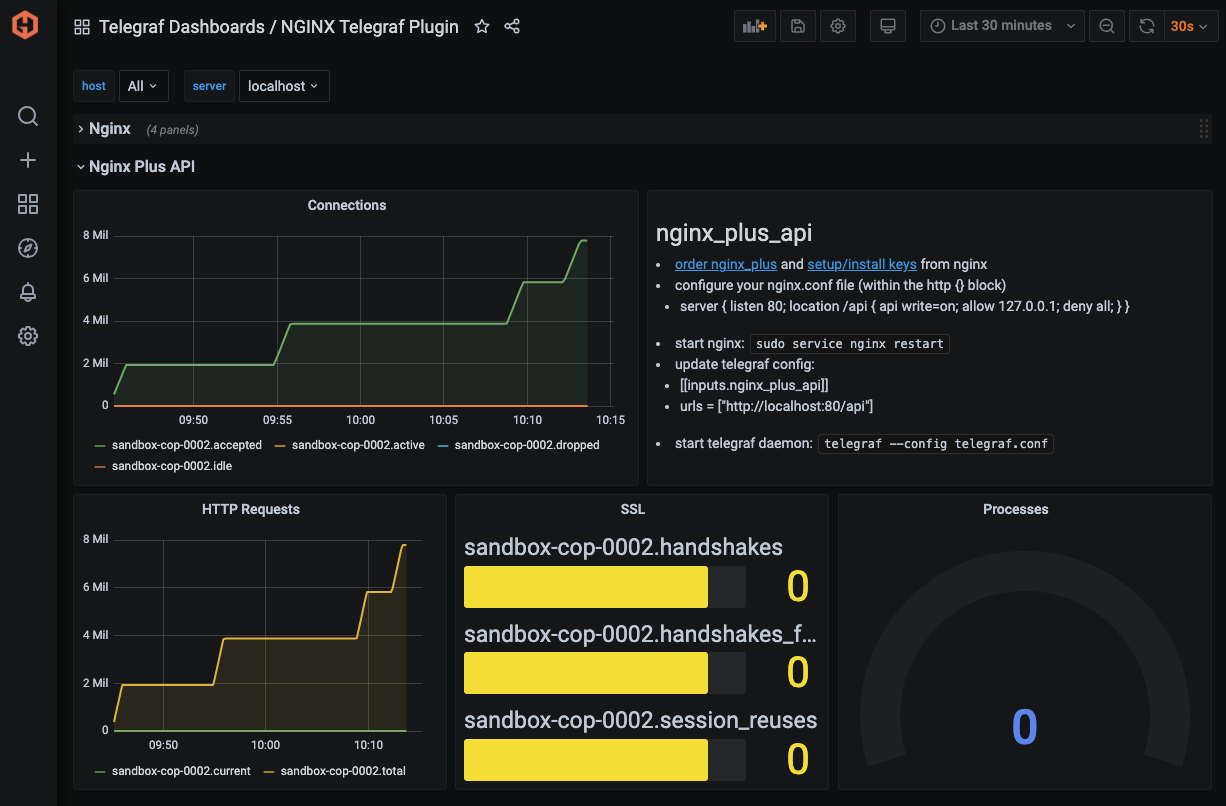Click the [[inputs.nginx_plus_api]] config line
The width and height of the screenshot is (1226, 806).
[754, 385]
